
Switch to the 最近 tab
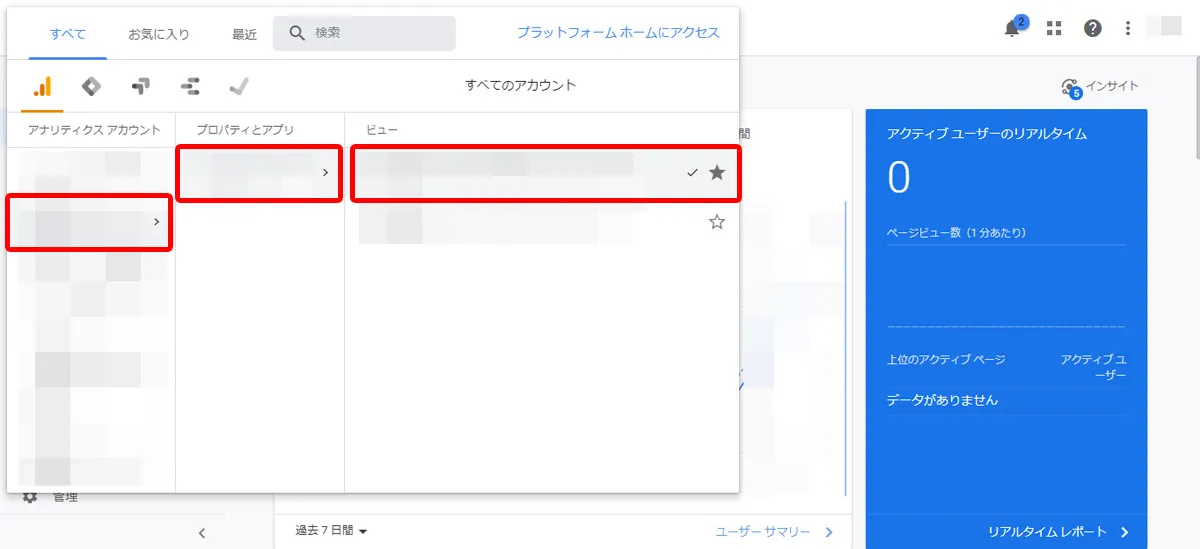click(x=244, y=34)
